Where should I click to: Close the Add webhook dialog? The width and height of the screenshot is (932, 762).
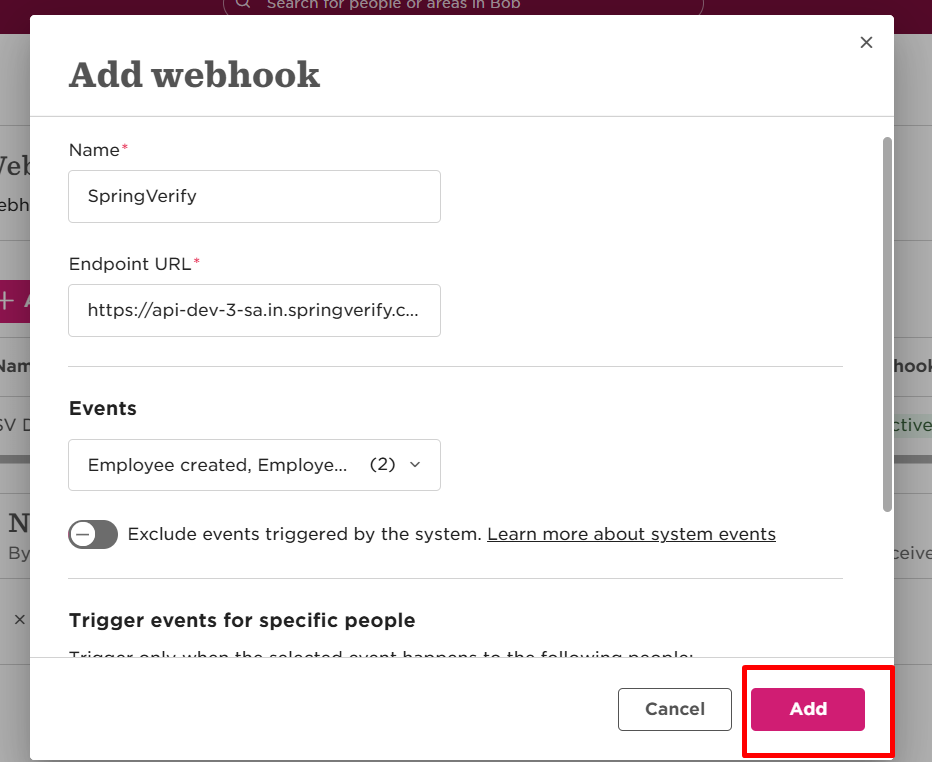[x=866, y=42]
